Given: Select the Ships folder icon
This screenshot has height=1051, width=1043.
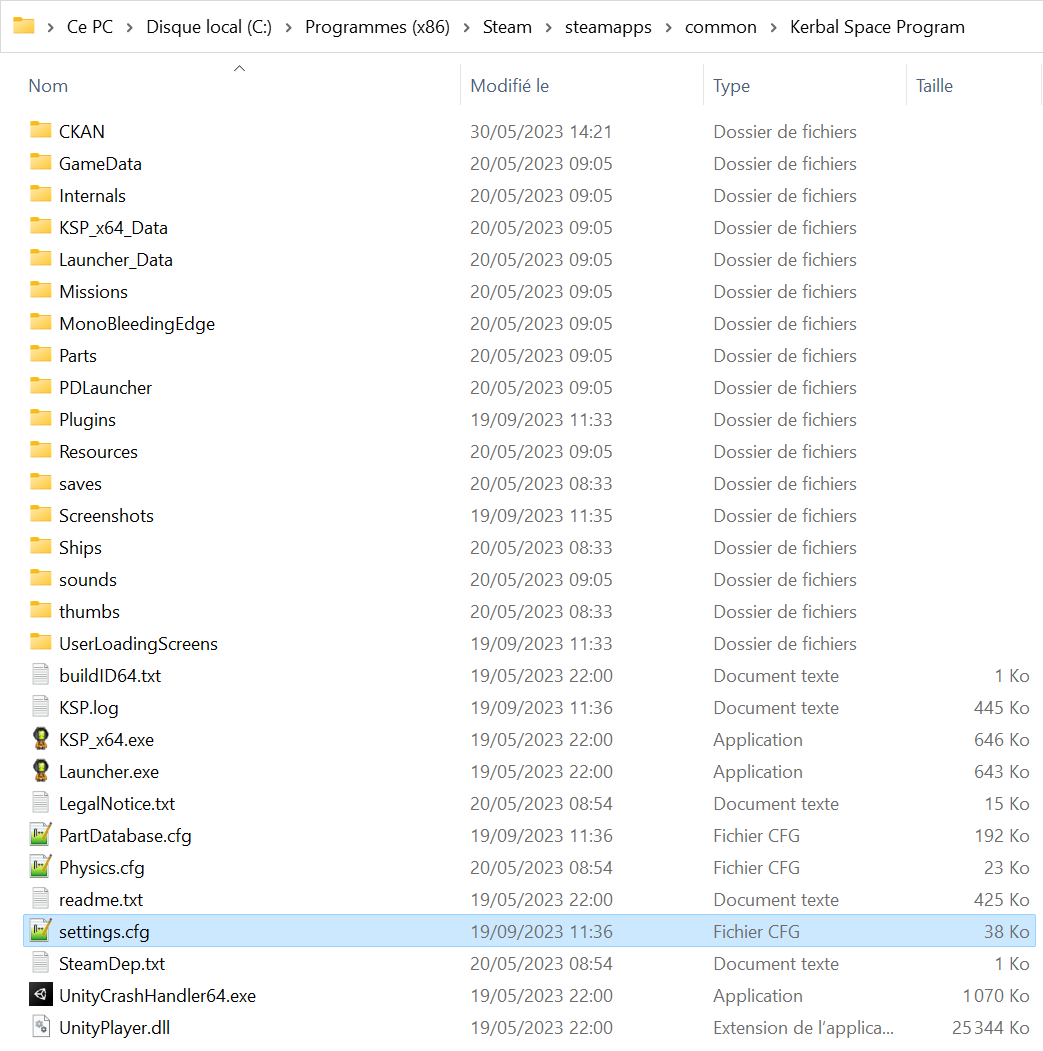Looking at the screenshot, I should pyautogui.click(x=40, y=546).
